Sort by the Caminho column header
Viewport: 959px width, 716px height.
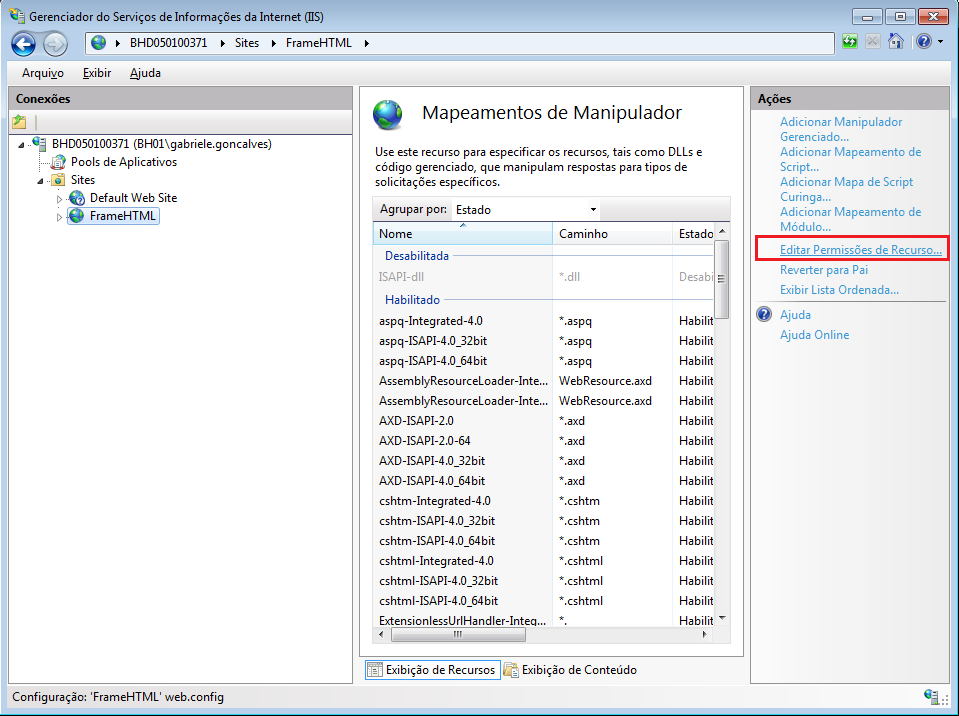pyautogui.click(x=612, y=234)
